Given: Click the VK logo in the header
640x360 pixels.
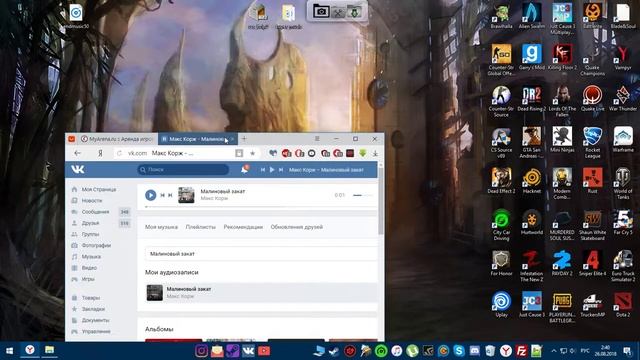Looking at the screenshot, I should coord(78,169).
